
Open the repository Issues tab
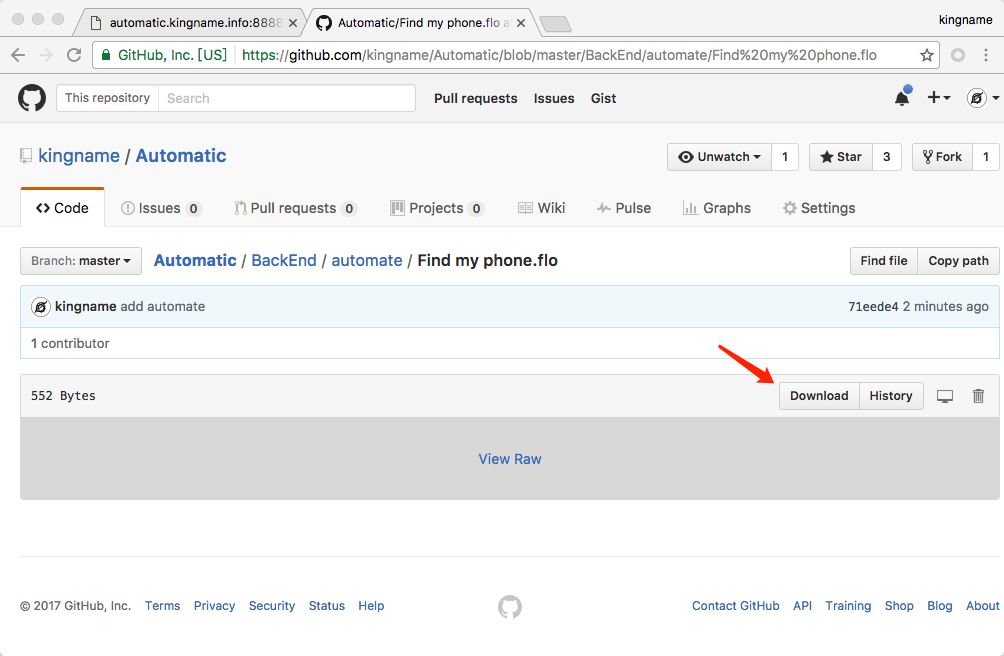click(161, 208)
